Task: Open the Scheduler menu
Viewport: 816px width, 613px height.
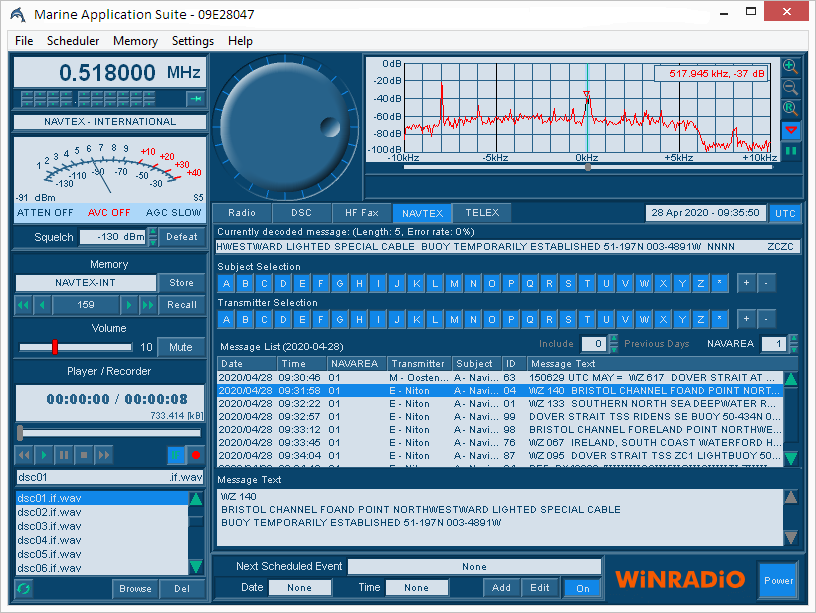Action: (71, 41)
